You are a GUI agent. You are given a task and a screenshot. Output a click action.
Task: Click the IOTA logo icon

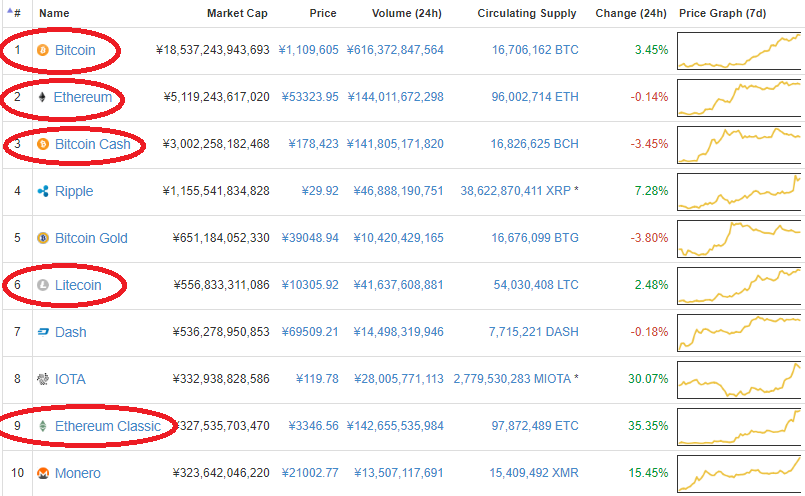pyautogui.click(x=43, y=379)
